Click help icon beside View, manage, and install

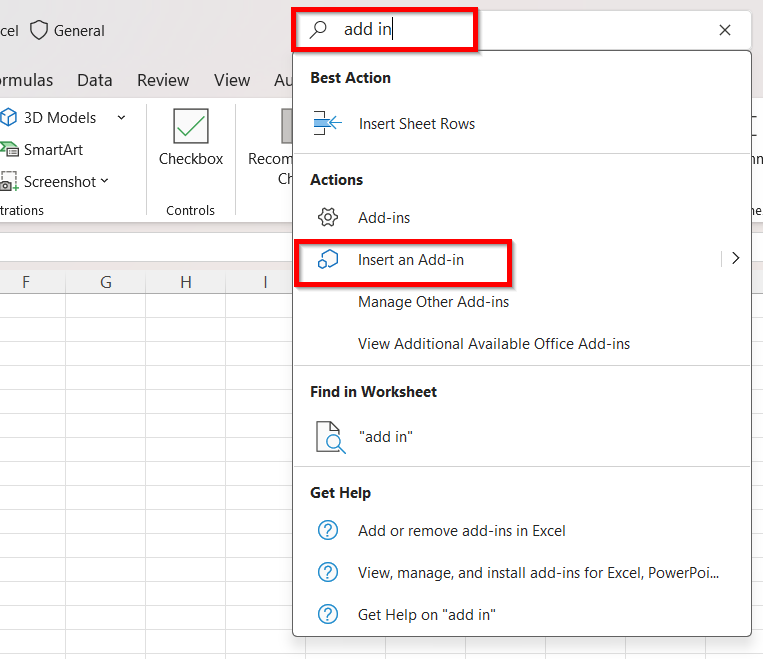[x=327, y=572]
